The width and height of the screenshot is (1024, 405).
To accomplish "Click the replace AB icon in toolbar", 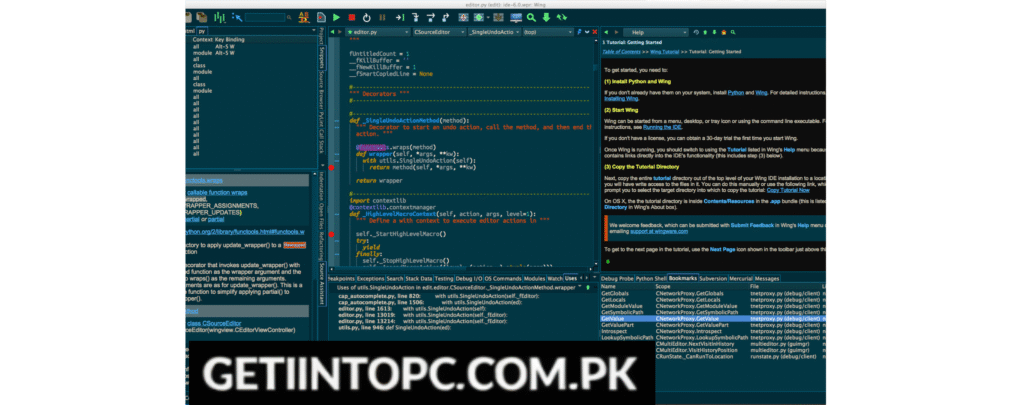I will [304, 18].
